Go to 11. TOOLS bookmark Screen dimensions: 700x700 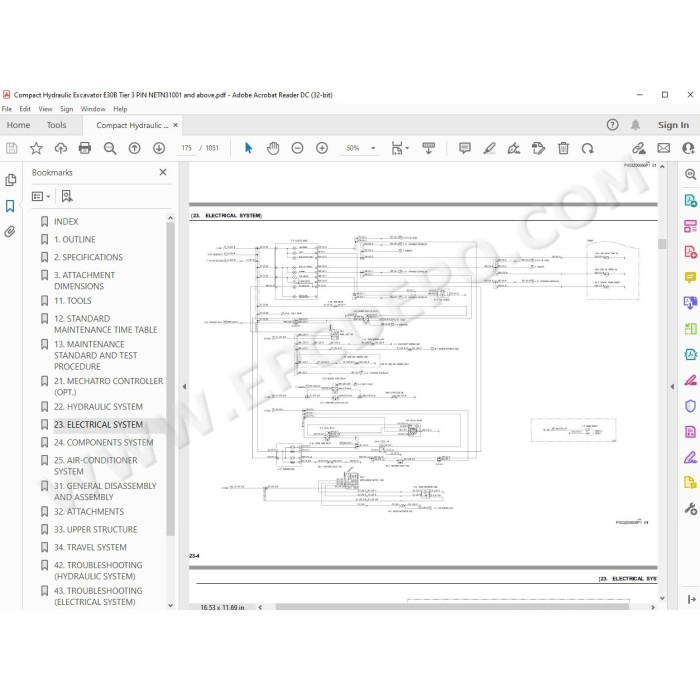point(73,301)
